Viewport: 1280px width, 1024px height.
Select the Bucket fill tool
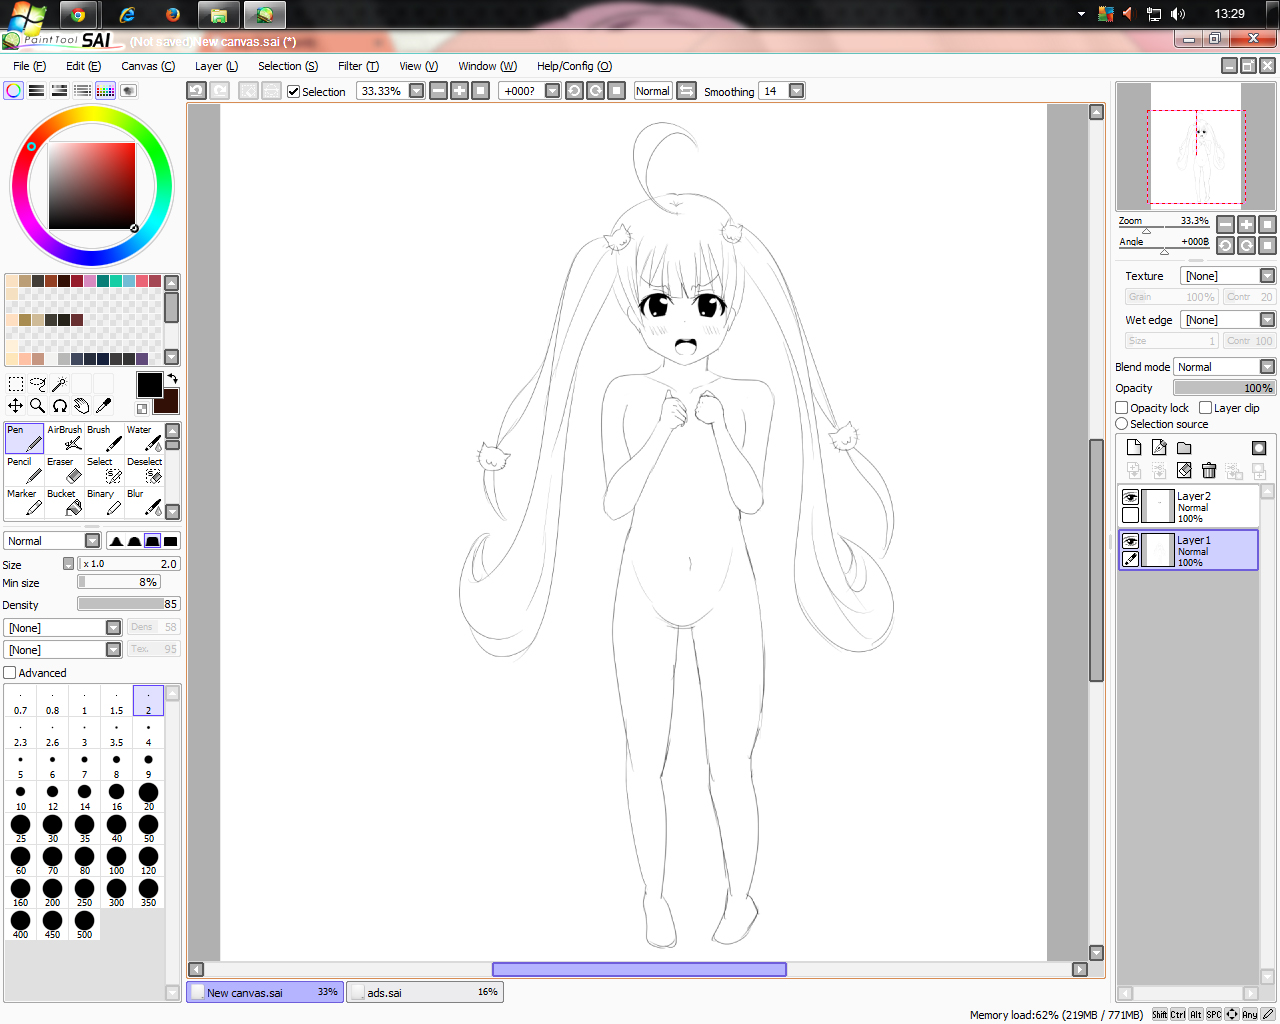point(64,502)
